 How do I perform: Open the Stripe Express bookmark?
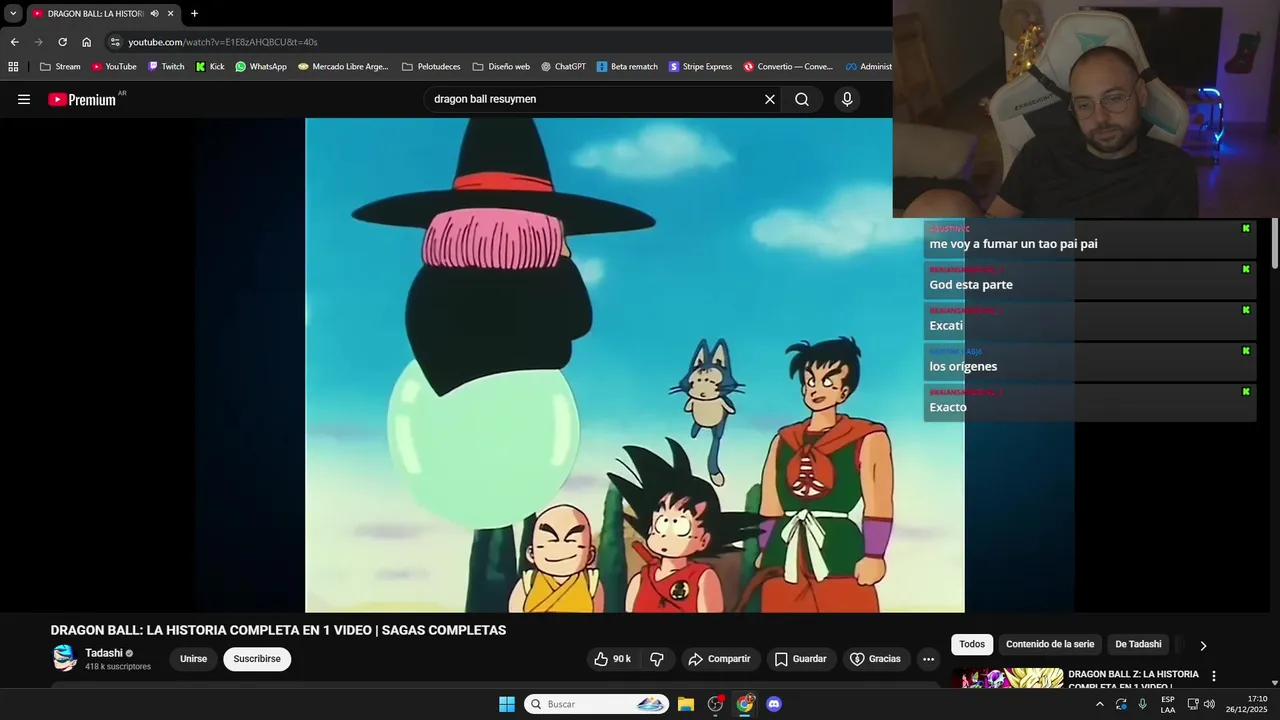[700, 67]
